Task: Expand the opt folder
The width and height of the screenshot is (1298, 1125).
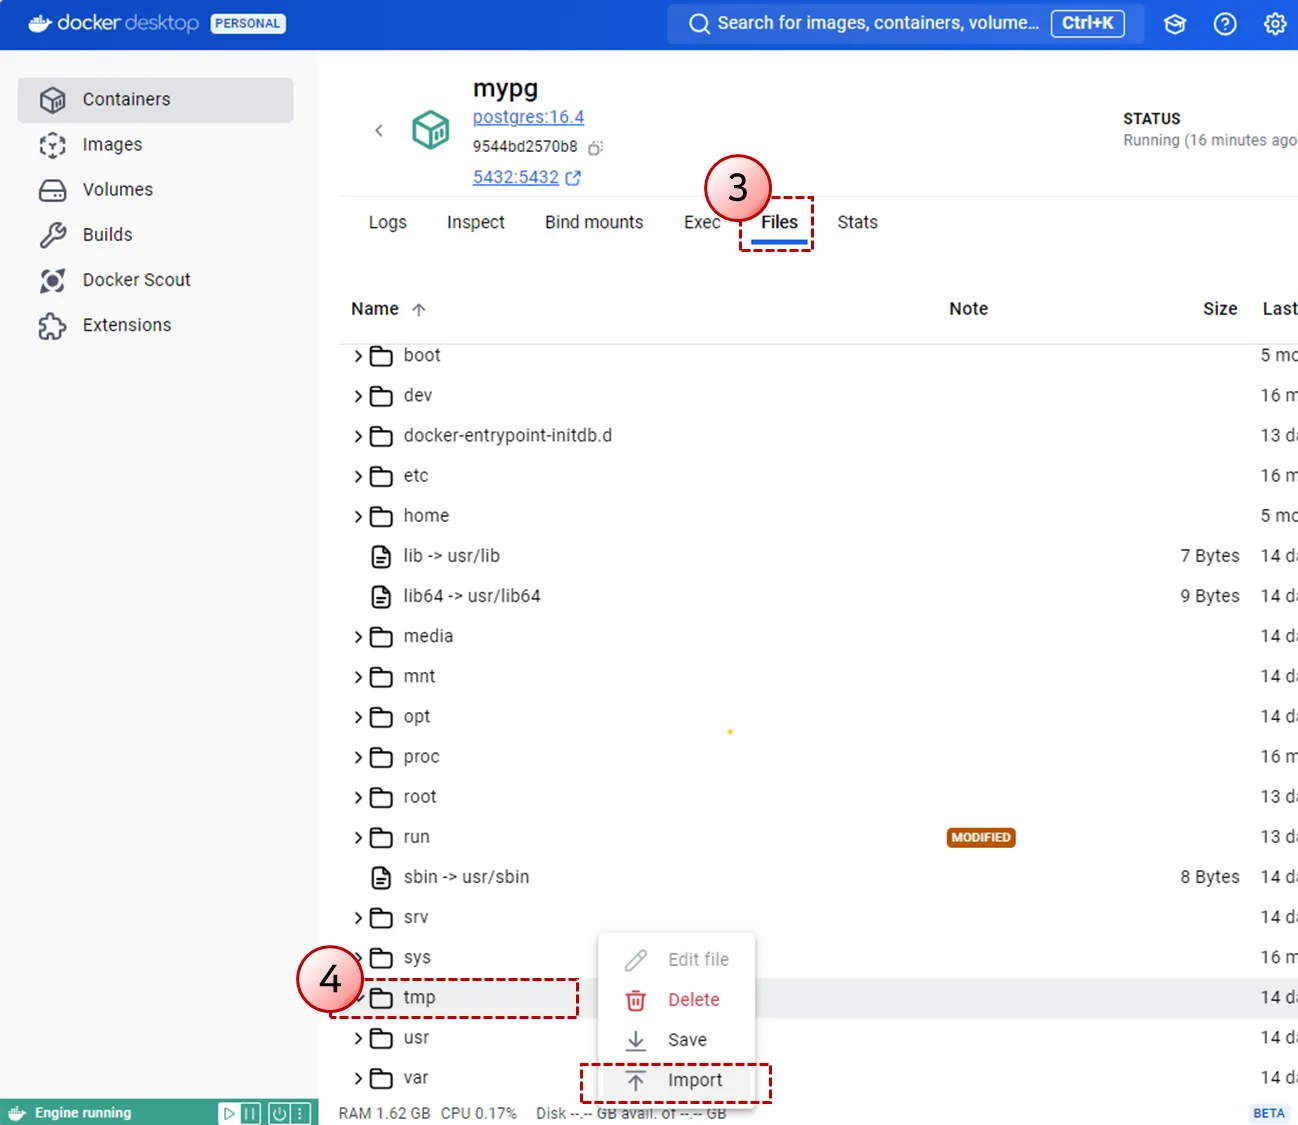Action: 358,717
